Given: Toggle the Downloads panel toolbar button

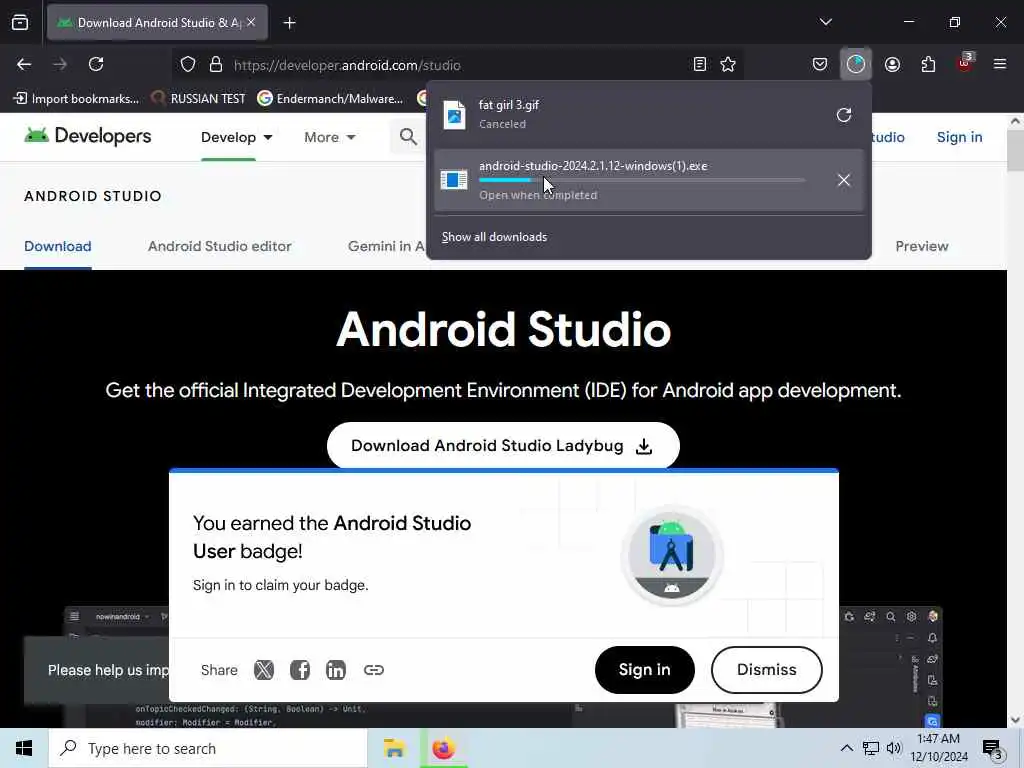Looking at the screenshot, I should 856,64.
